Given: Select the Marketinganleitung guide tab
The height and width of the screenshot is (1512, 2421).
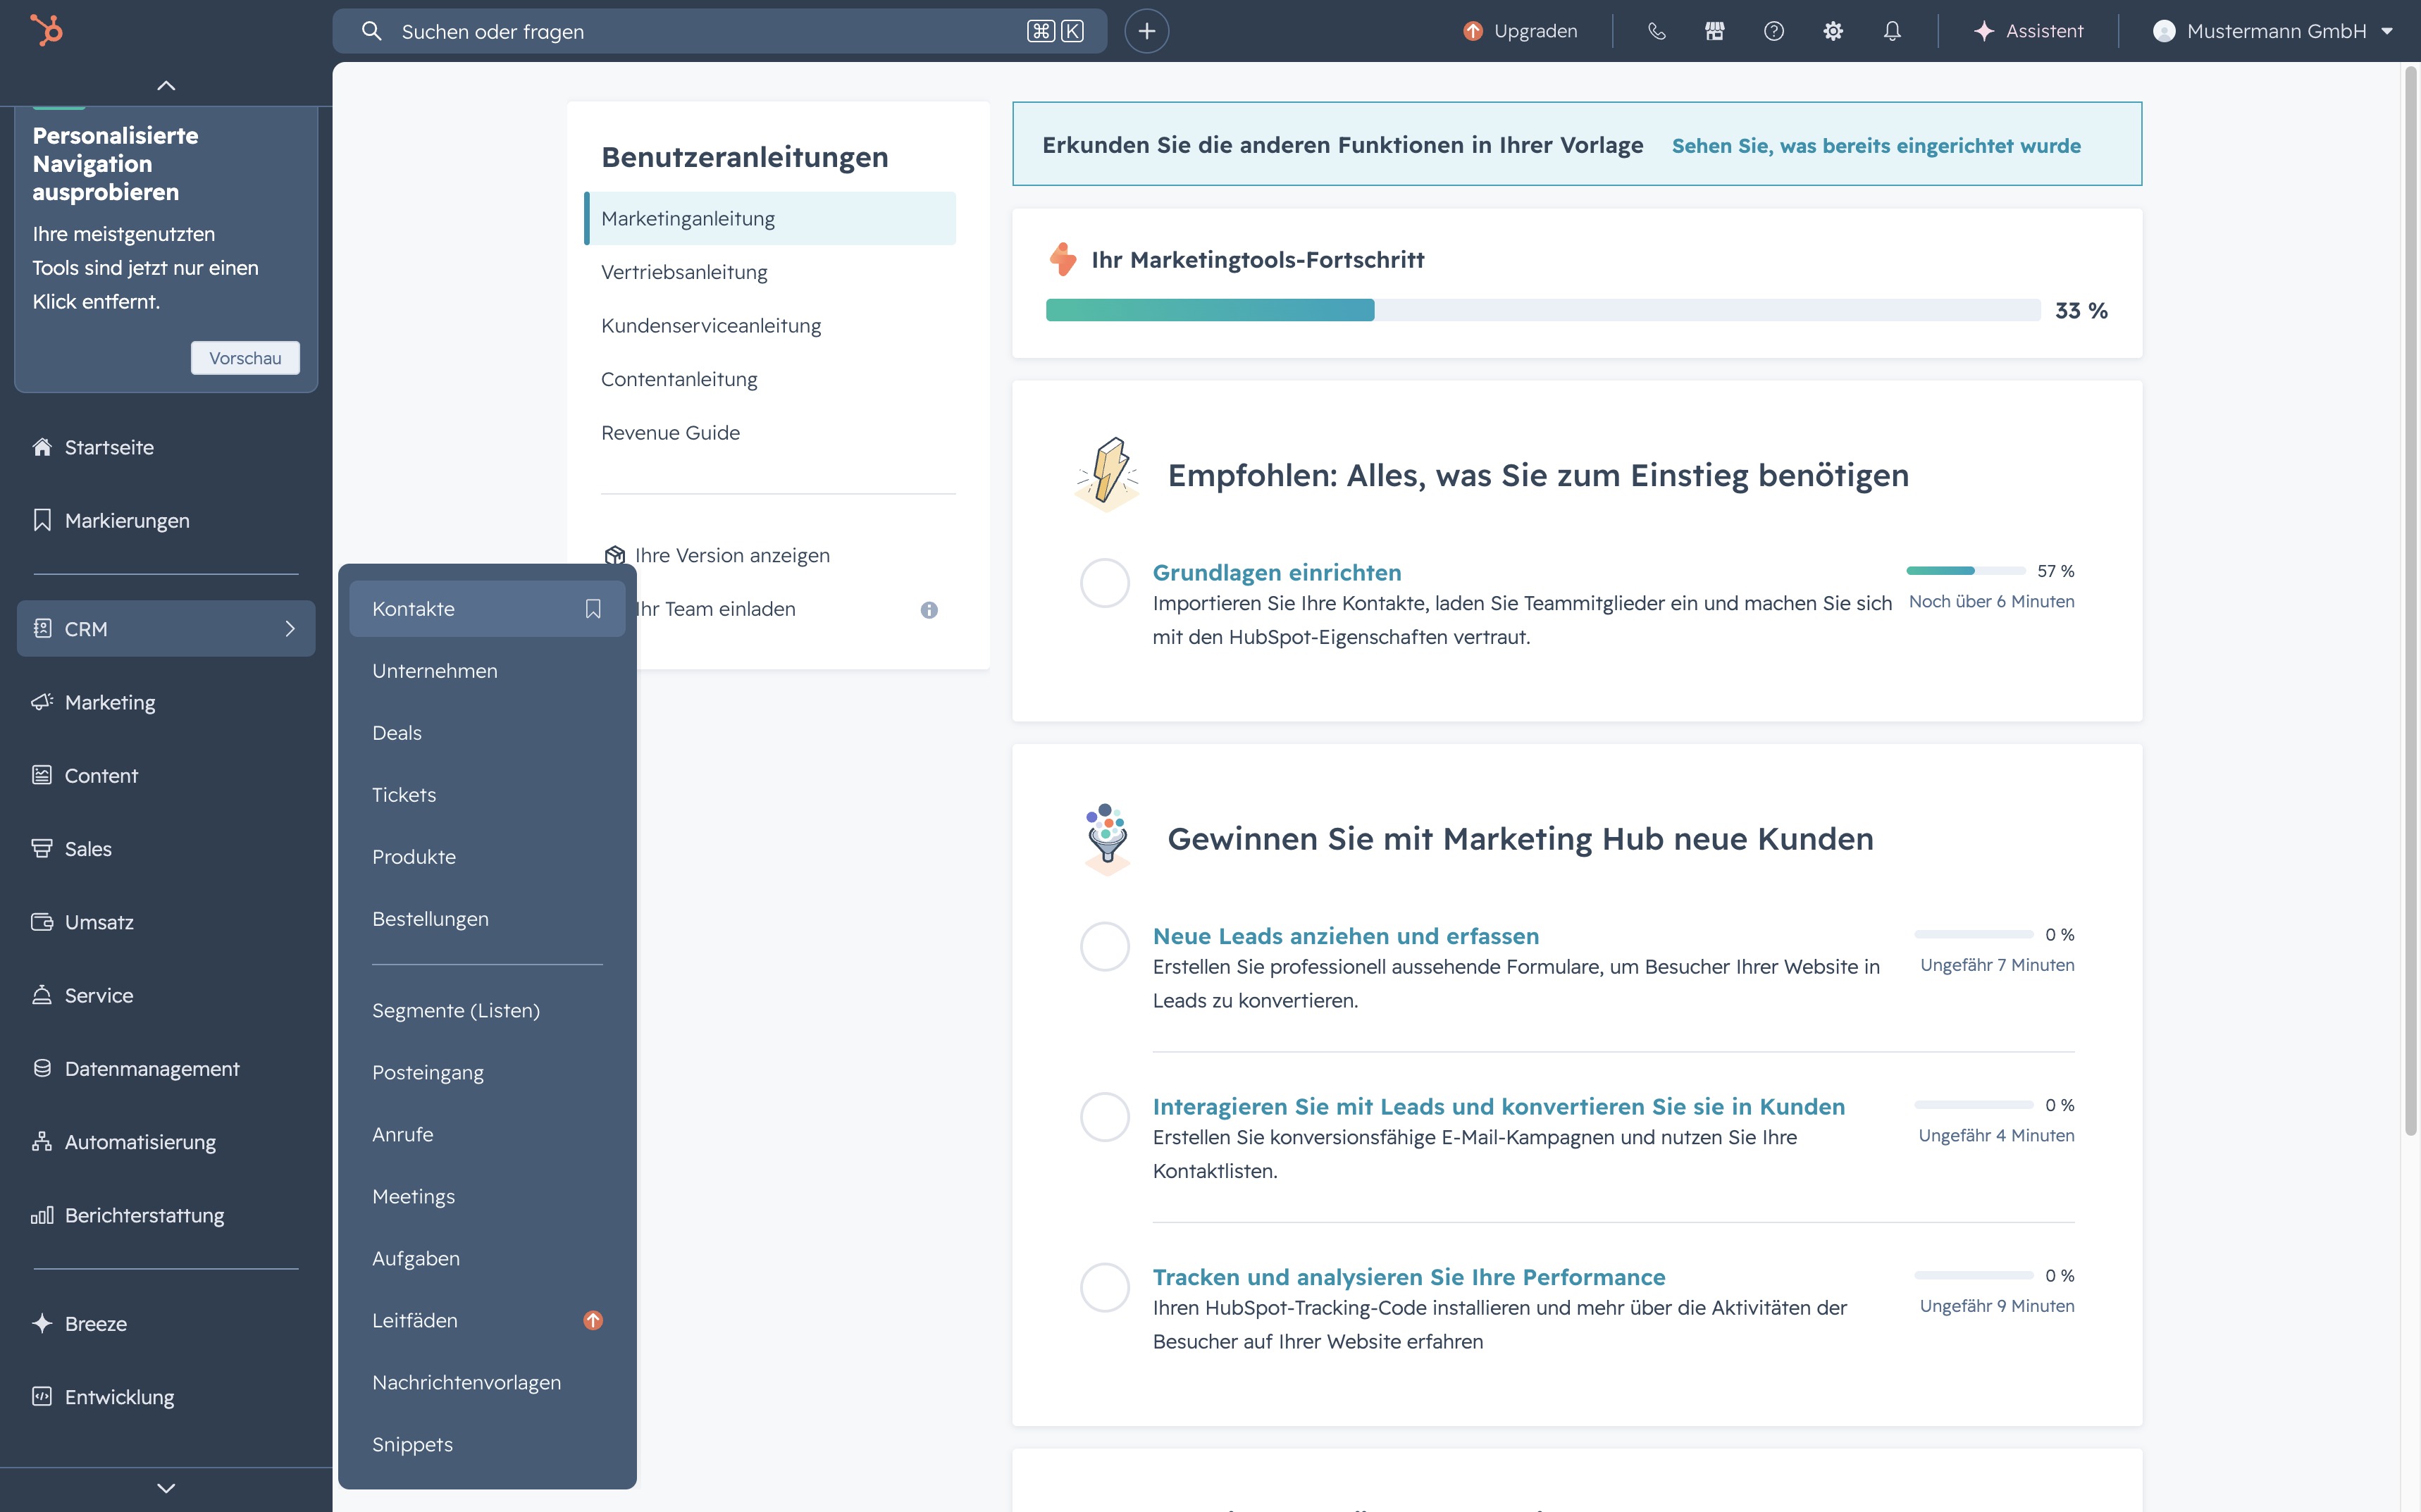Looking at the screenshot, I should [770, 218].
